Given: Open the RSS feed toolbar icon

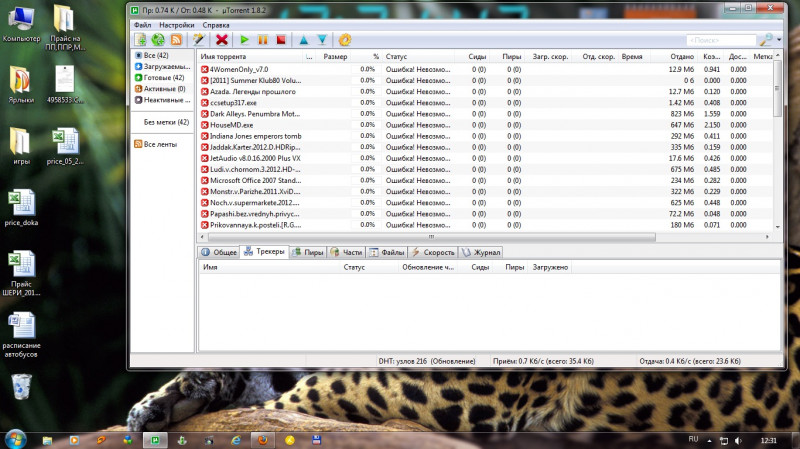Looking at the screenshot, I should click(x=176, y=40).
